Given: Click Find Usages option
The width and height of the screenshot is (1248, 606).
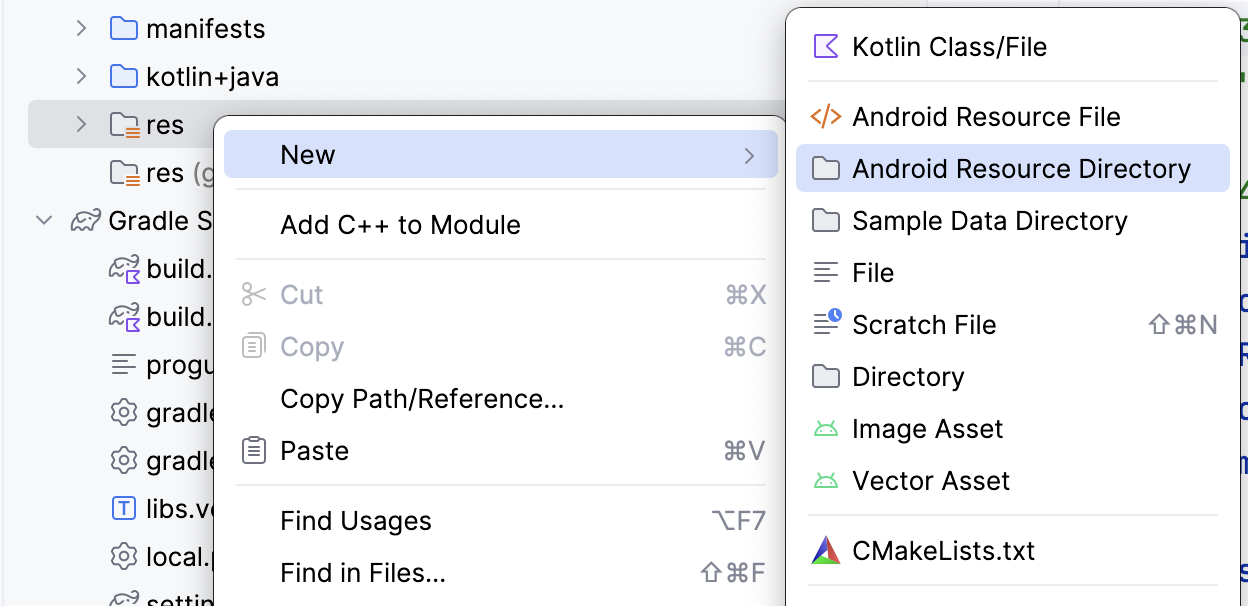Looking at the screenshot, I should [x=356, y=520].
